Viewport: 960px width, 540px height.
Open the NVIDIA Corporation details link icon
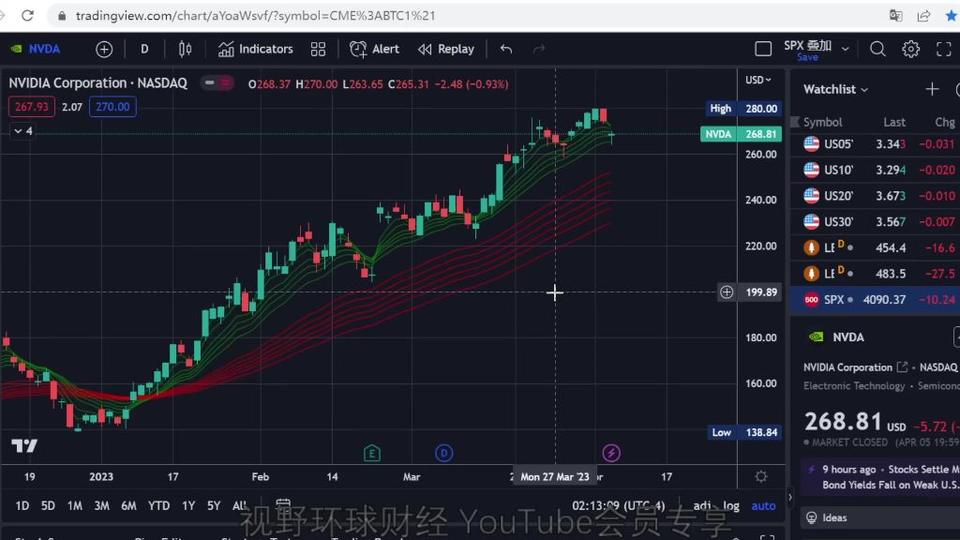[902, 367]
